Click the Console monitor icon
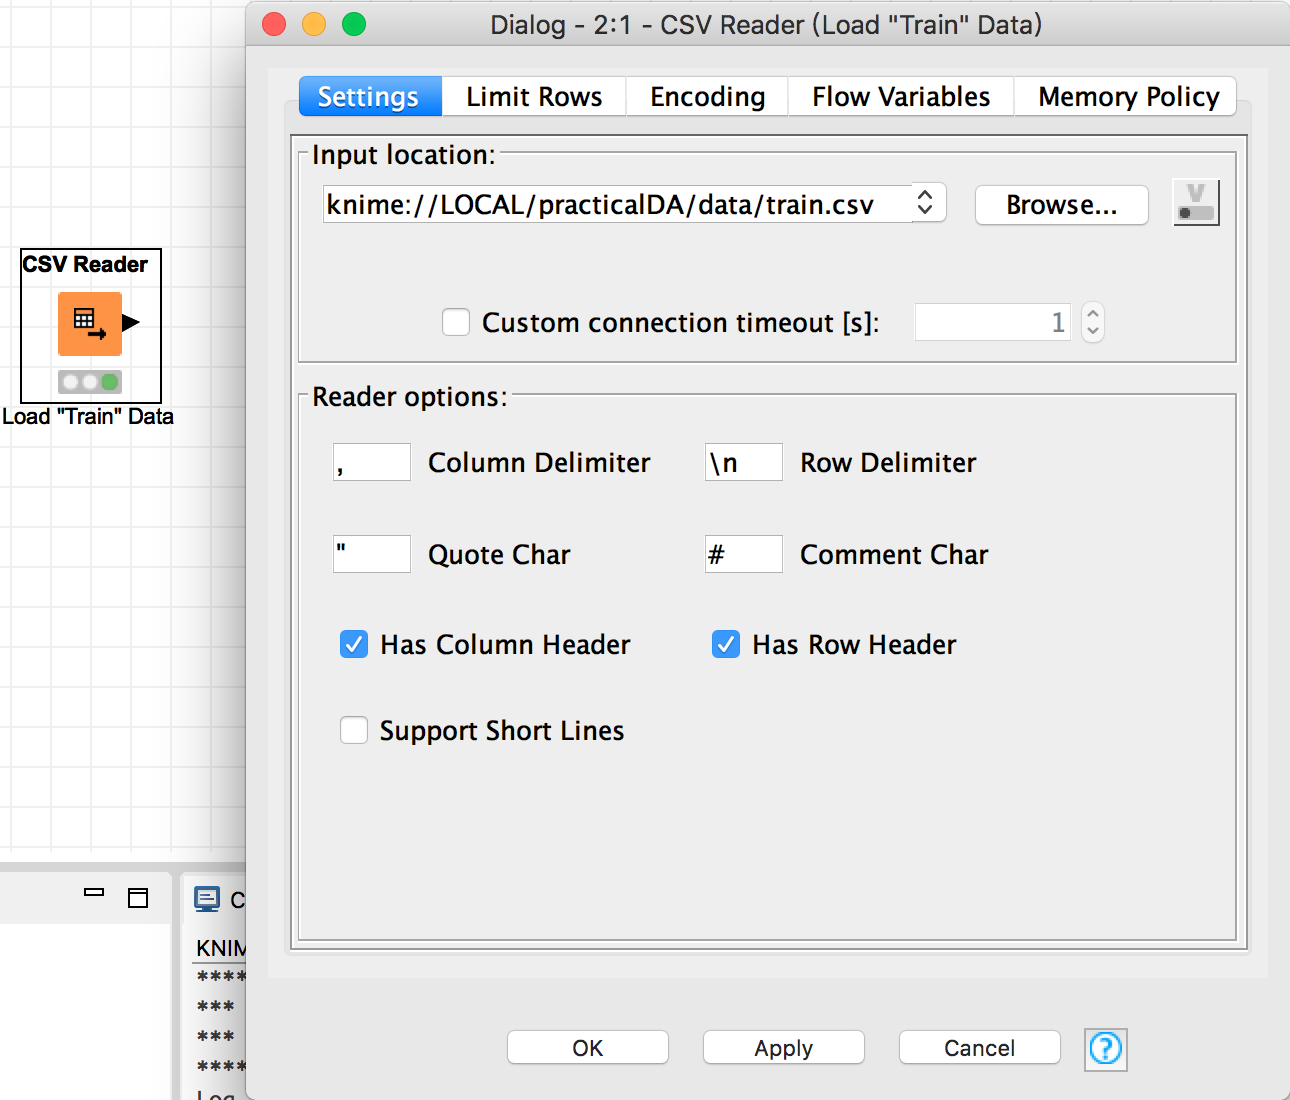Screen dimensions: 1290x1100 (x=207, y=899)
